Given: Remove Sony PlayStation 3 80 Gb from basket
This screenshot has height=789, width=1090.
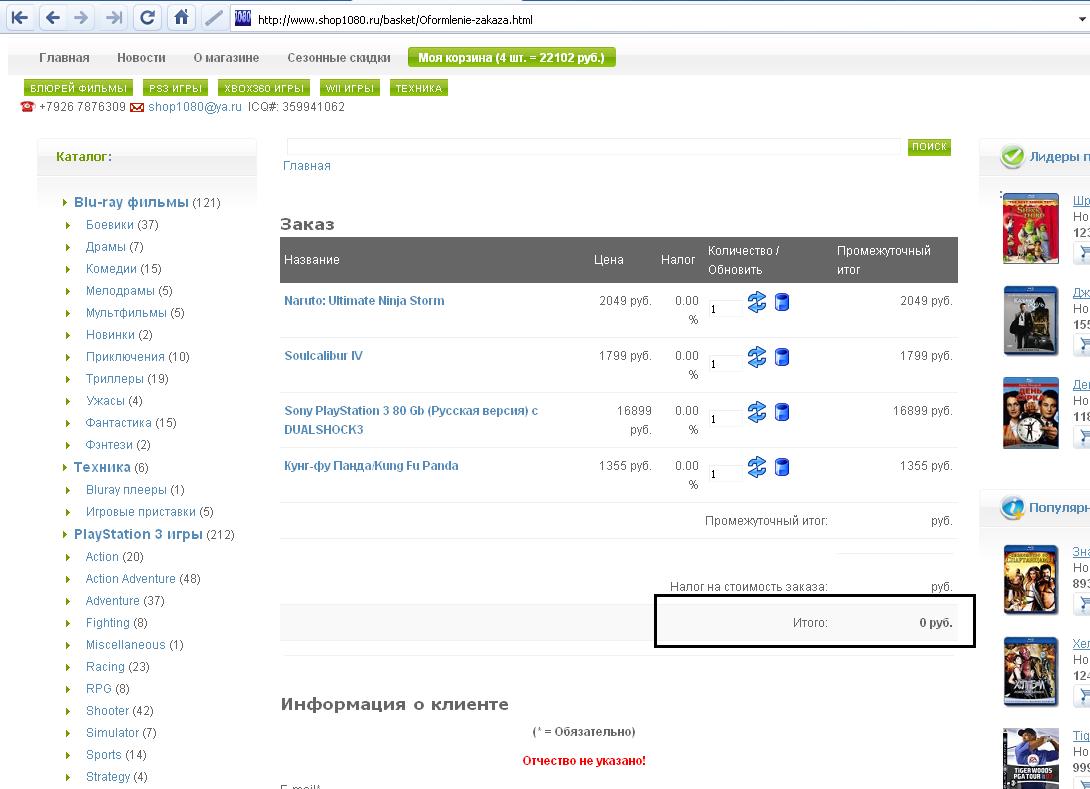Looking at the screenshot, I should pyautogui.click(x=781, y=412).
